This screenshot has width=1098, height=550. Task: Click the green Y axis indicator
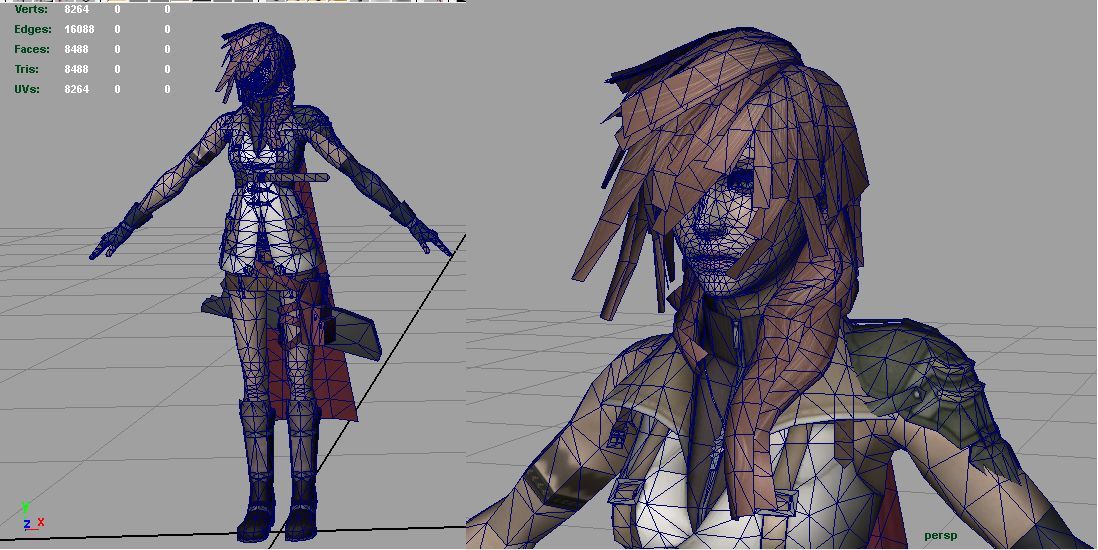25,507
